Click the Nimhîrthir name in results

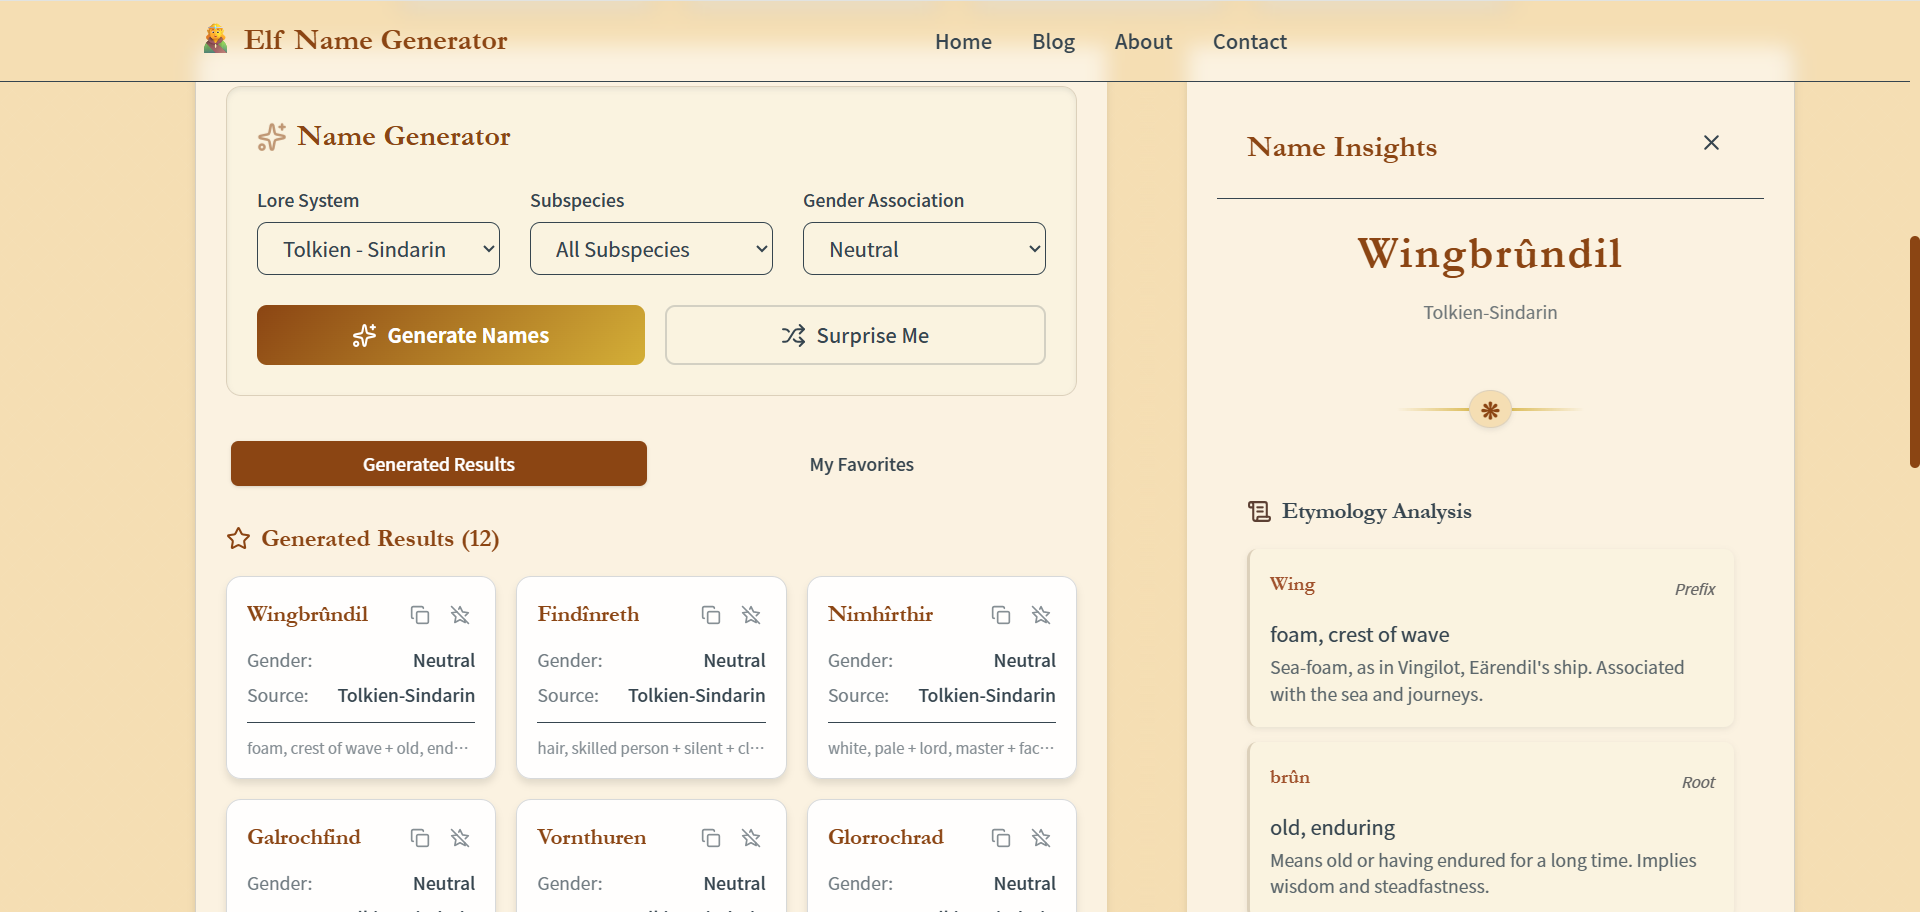880,614
